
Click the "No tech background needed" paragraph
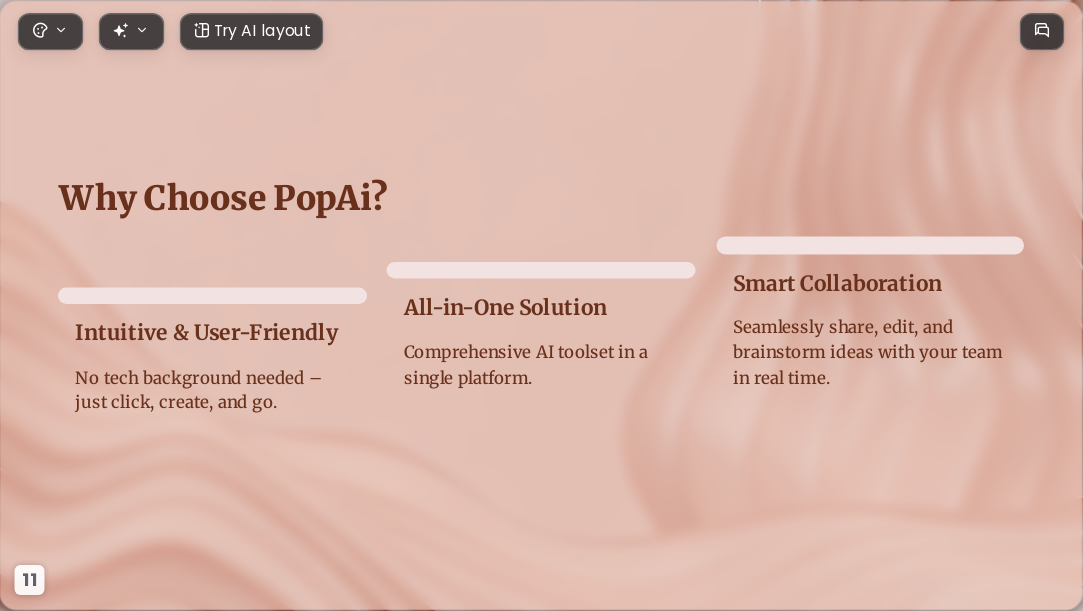[x=198, y=390]
